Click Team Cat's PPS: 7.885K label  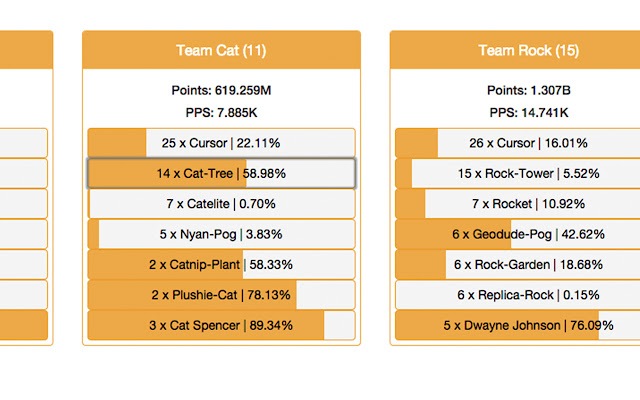(x=221, y=113)
